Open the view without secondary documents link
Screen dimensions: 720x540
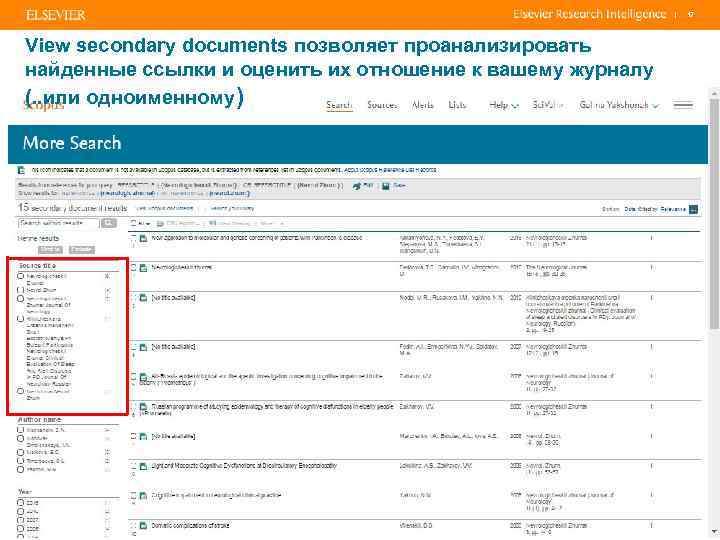pyautogui.click(x=165, y=208)
